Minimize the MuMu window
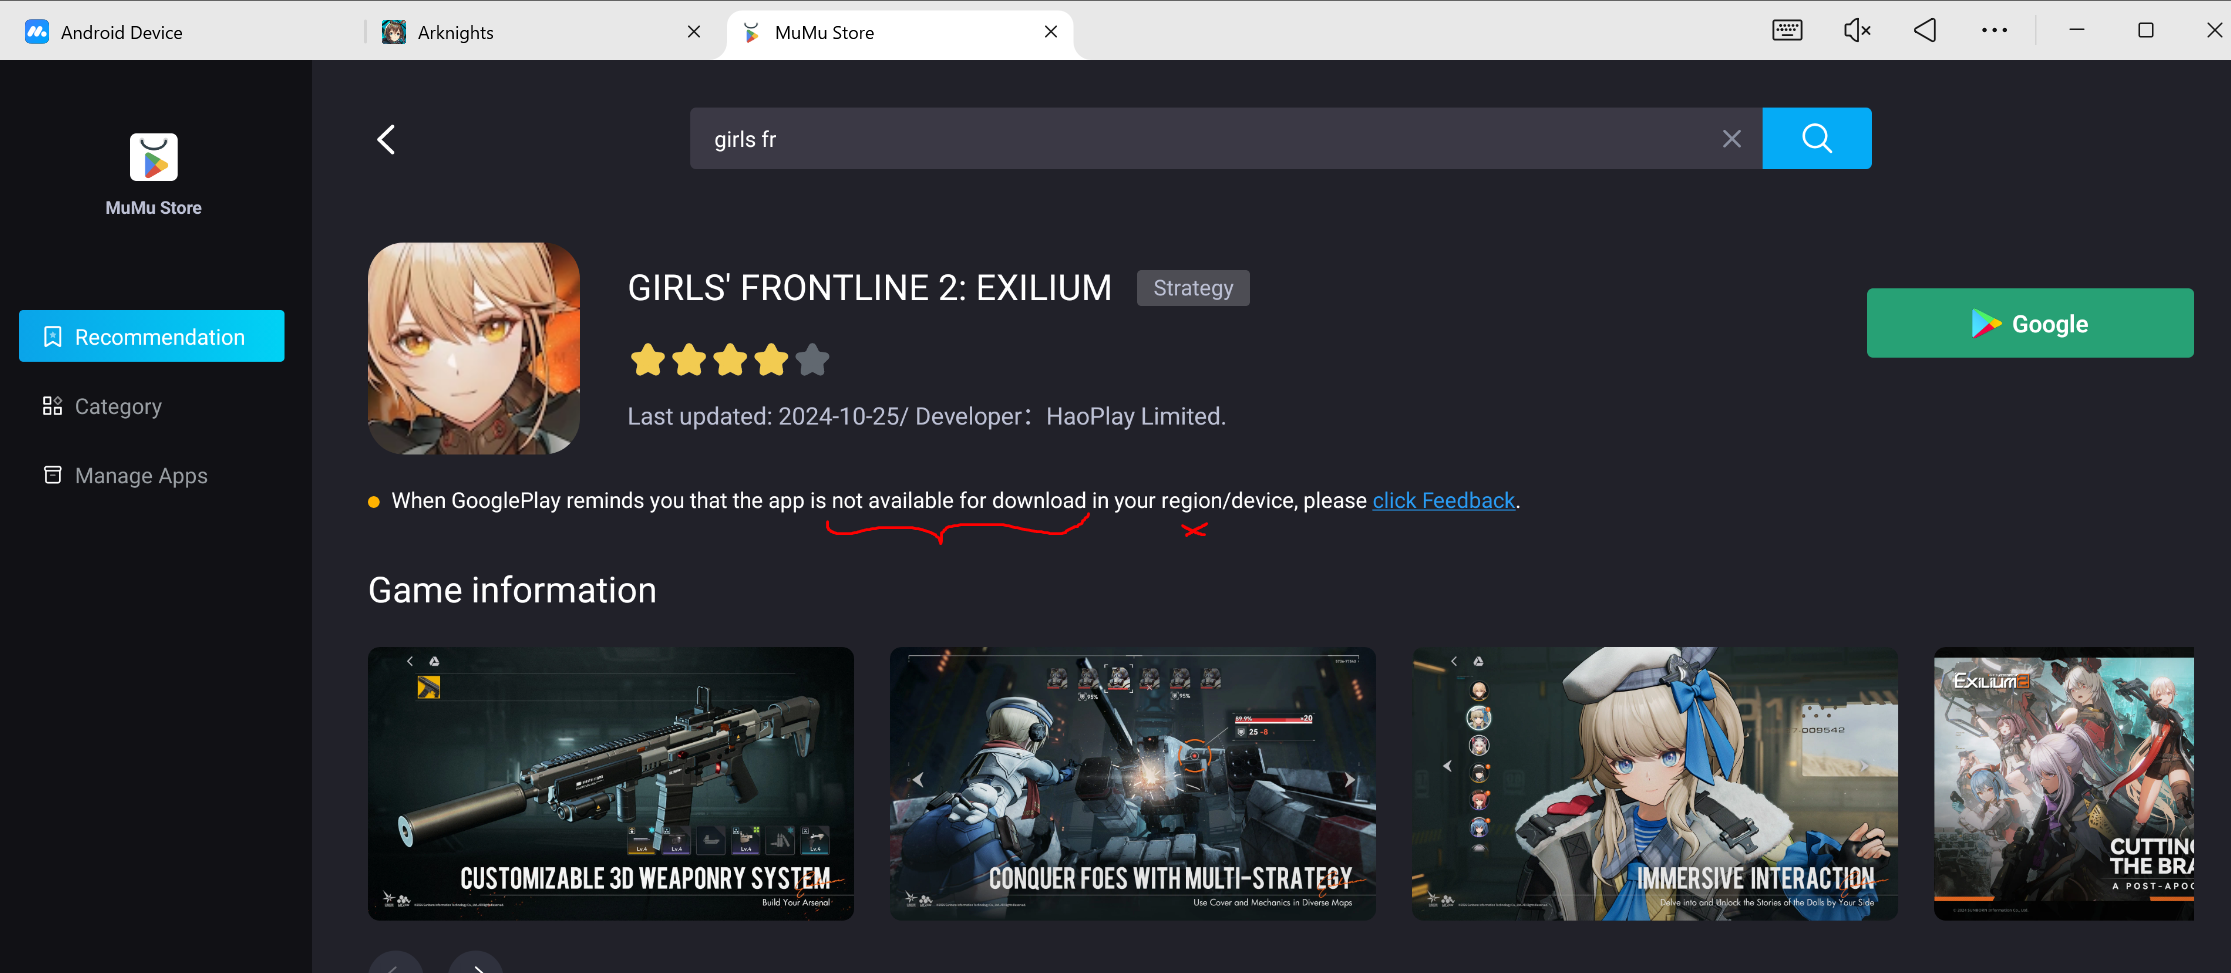Screen dimensions: 2231x973 point(2077,30)
